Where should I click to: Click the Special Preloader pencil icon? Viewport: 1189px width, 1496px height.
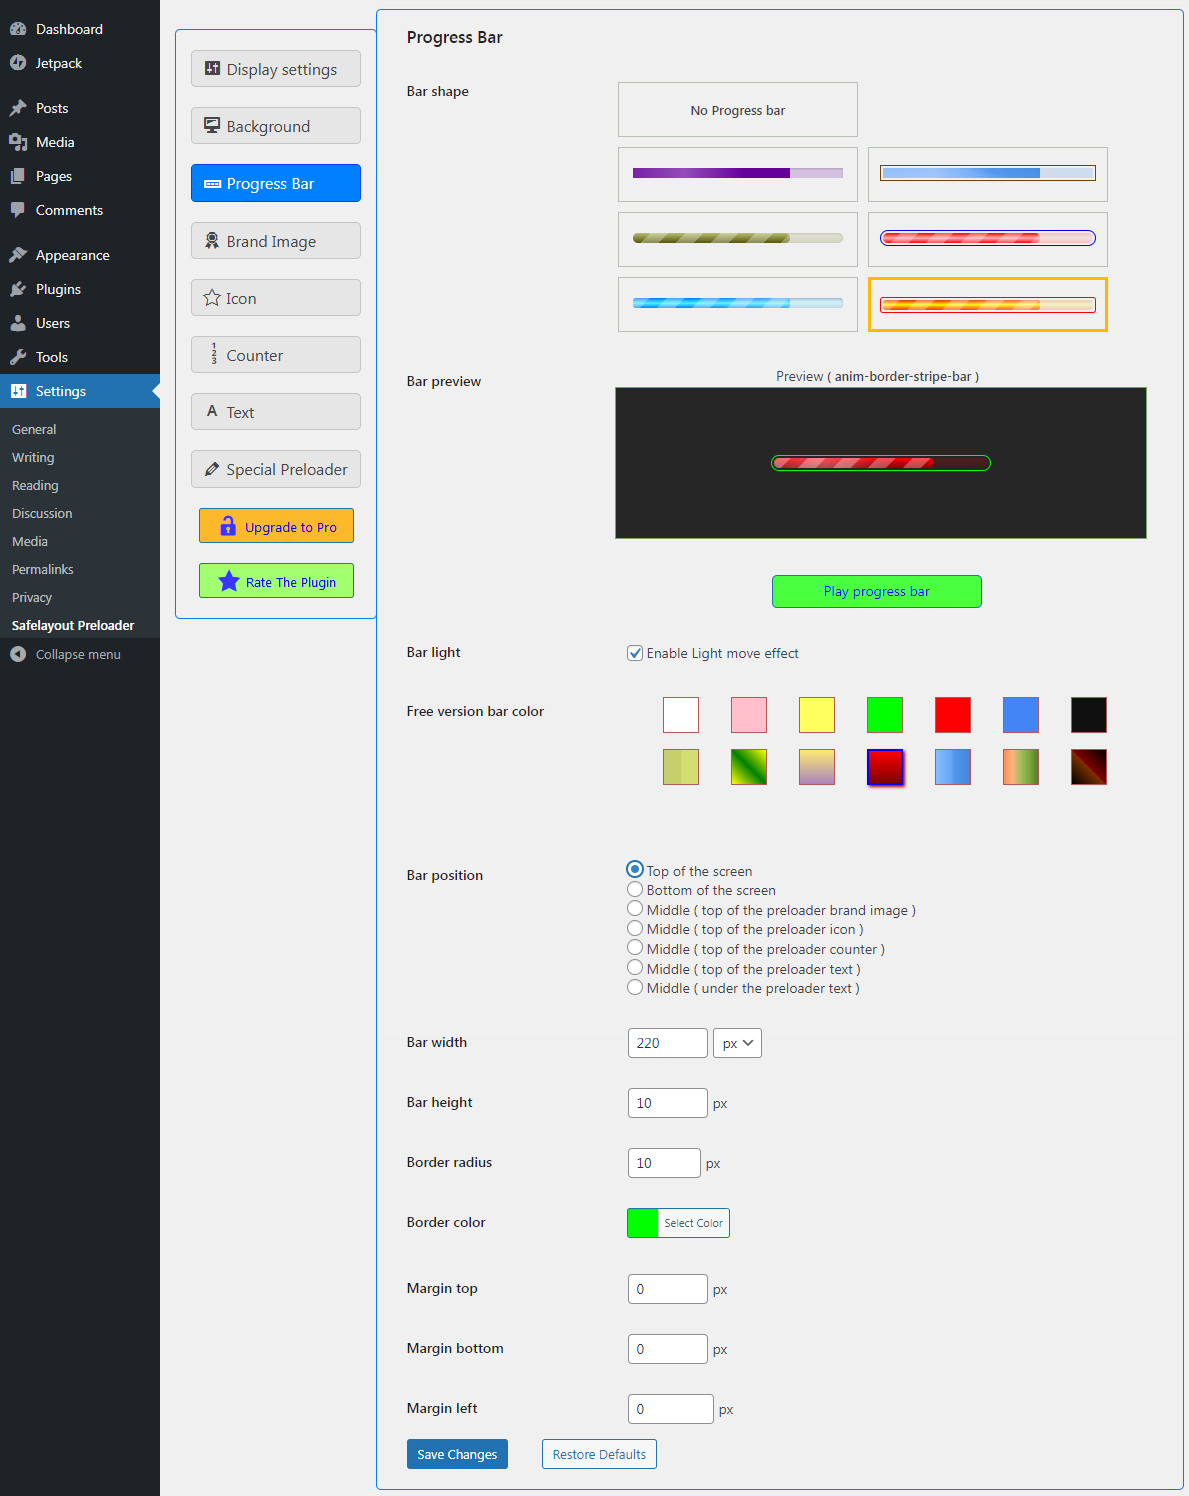(212, 469)
